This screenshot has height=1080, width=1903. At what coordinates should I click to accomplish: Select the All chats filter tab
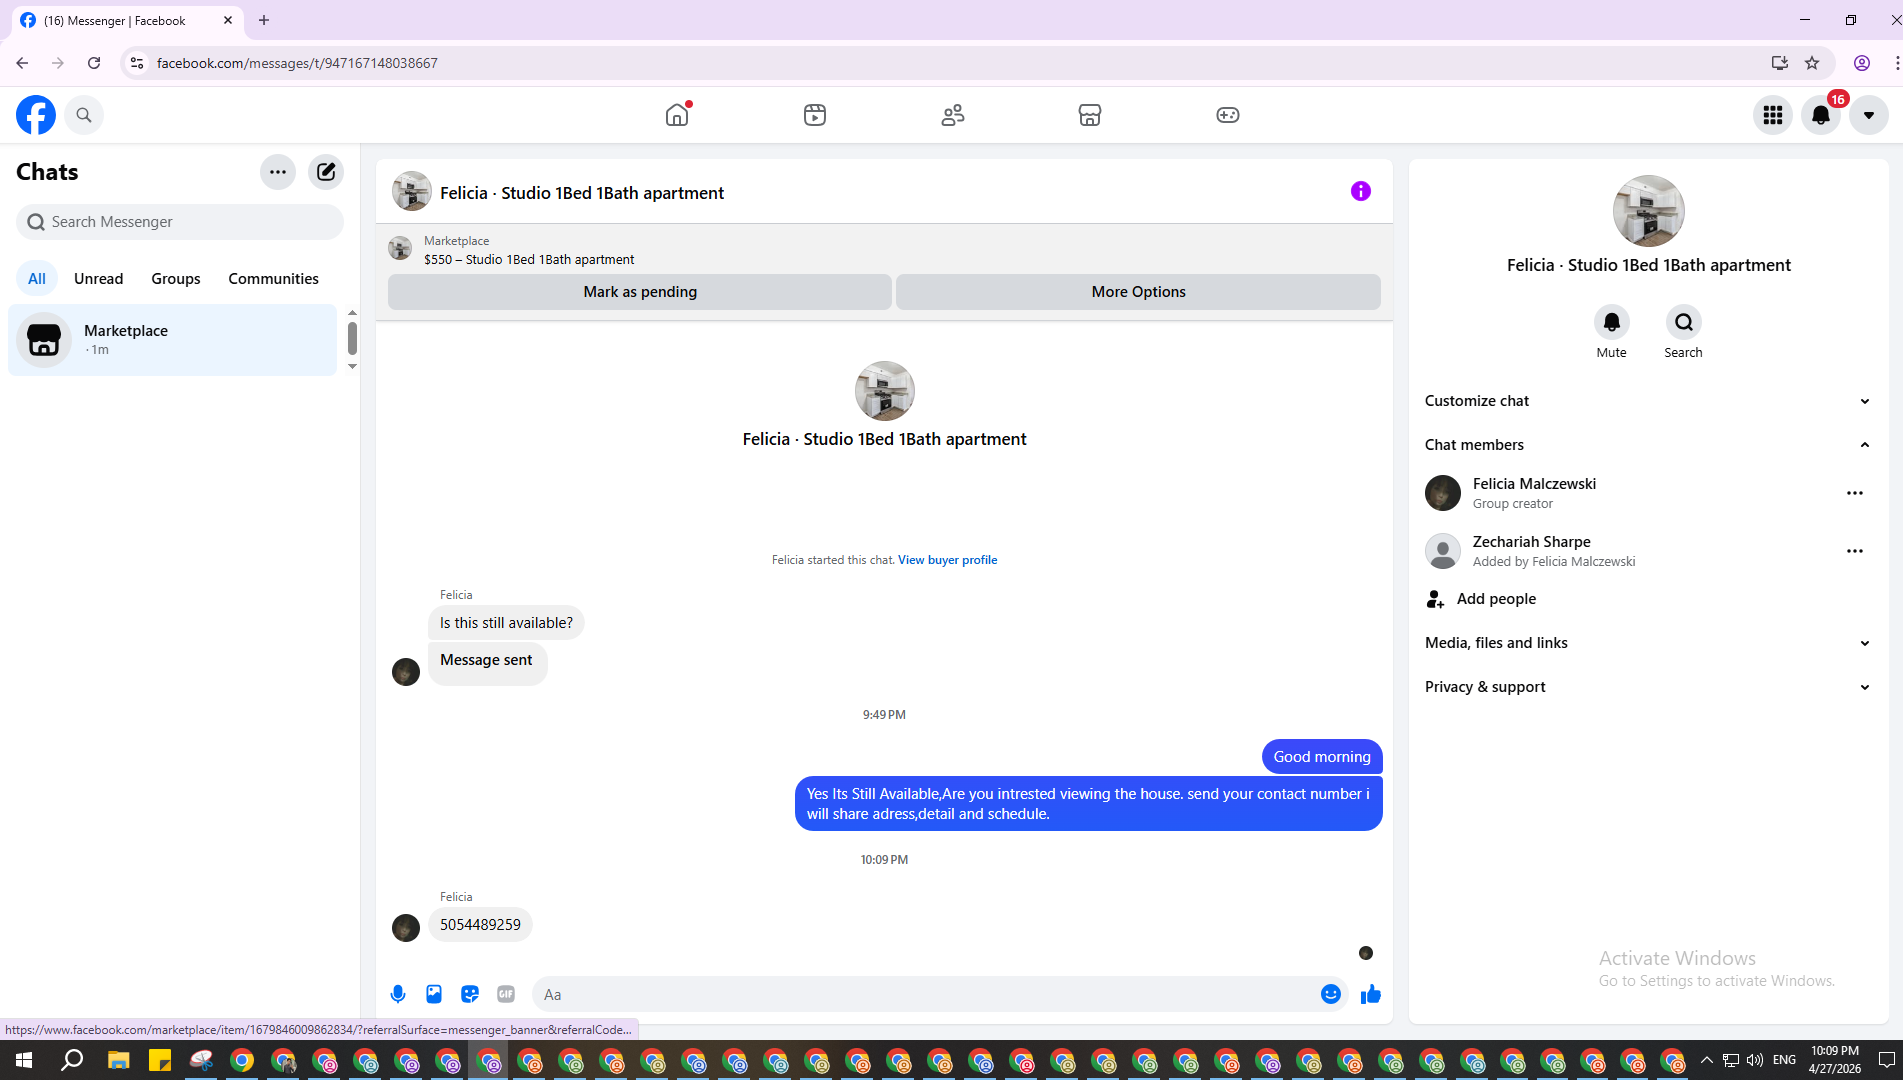tap(37, 279)
